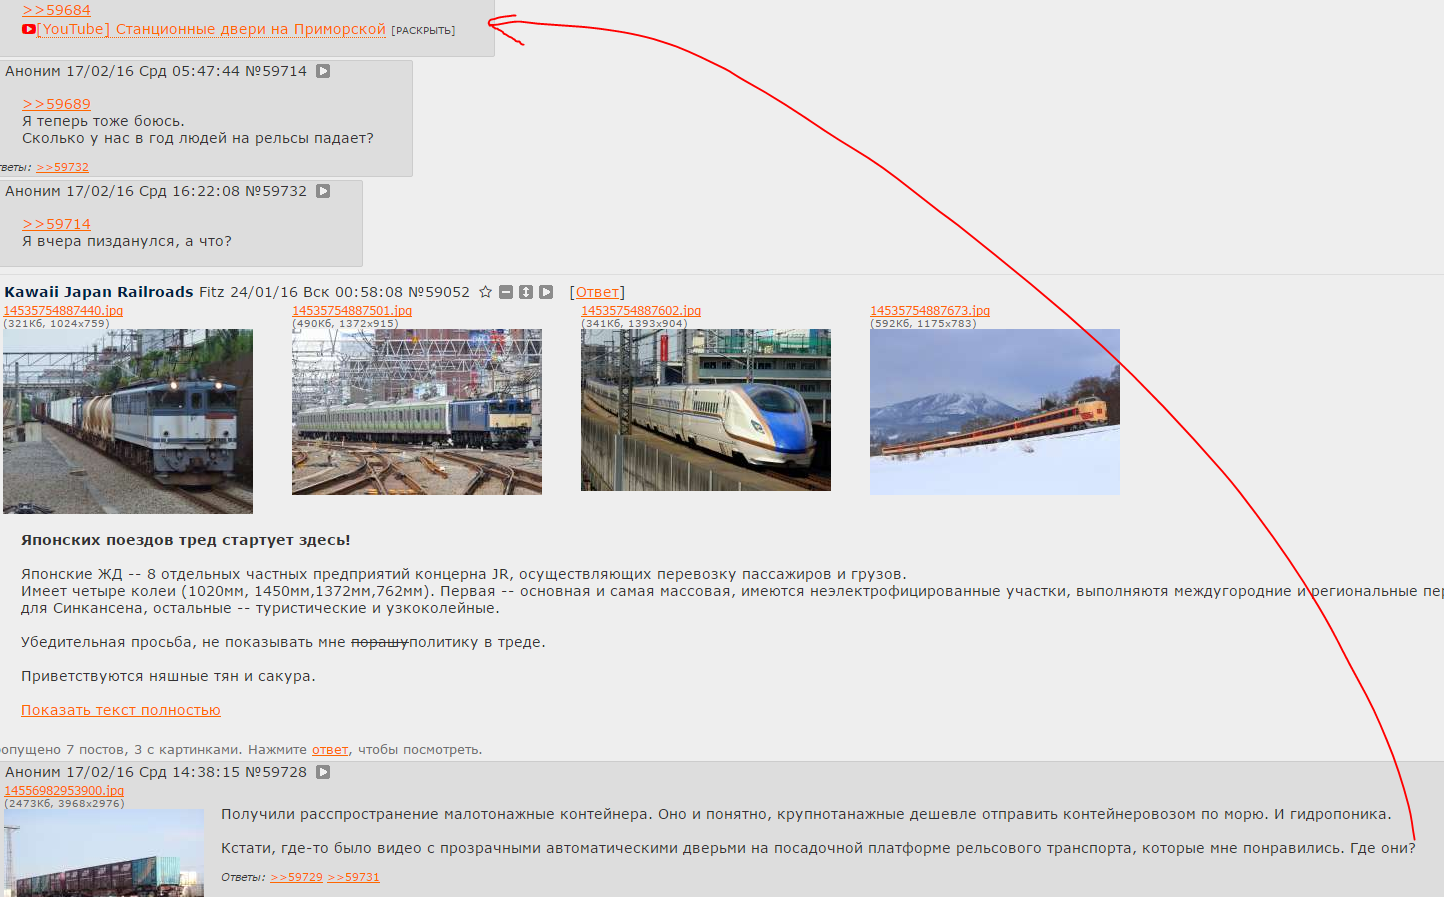Click the line Приветствуются няшные тян и сакура.

(x=168, y=676)
